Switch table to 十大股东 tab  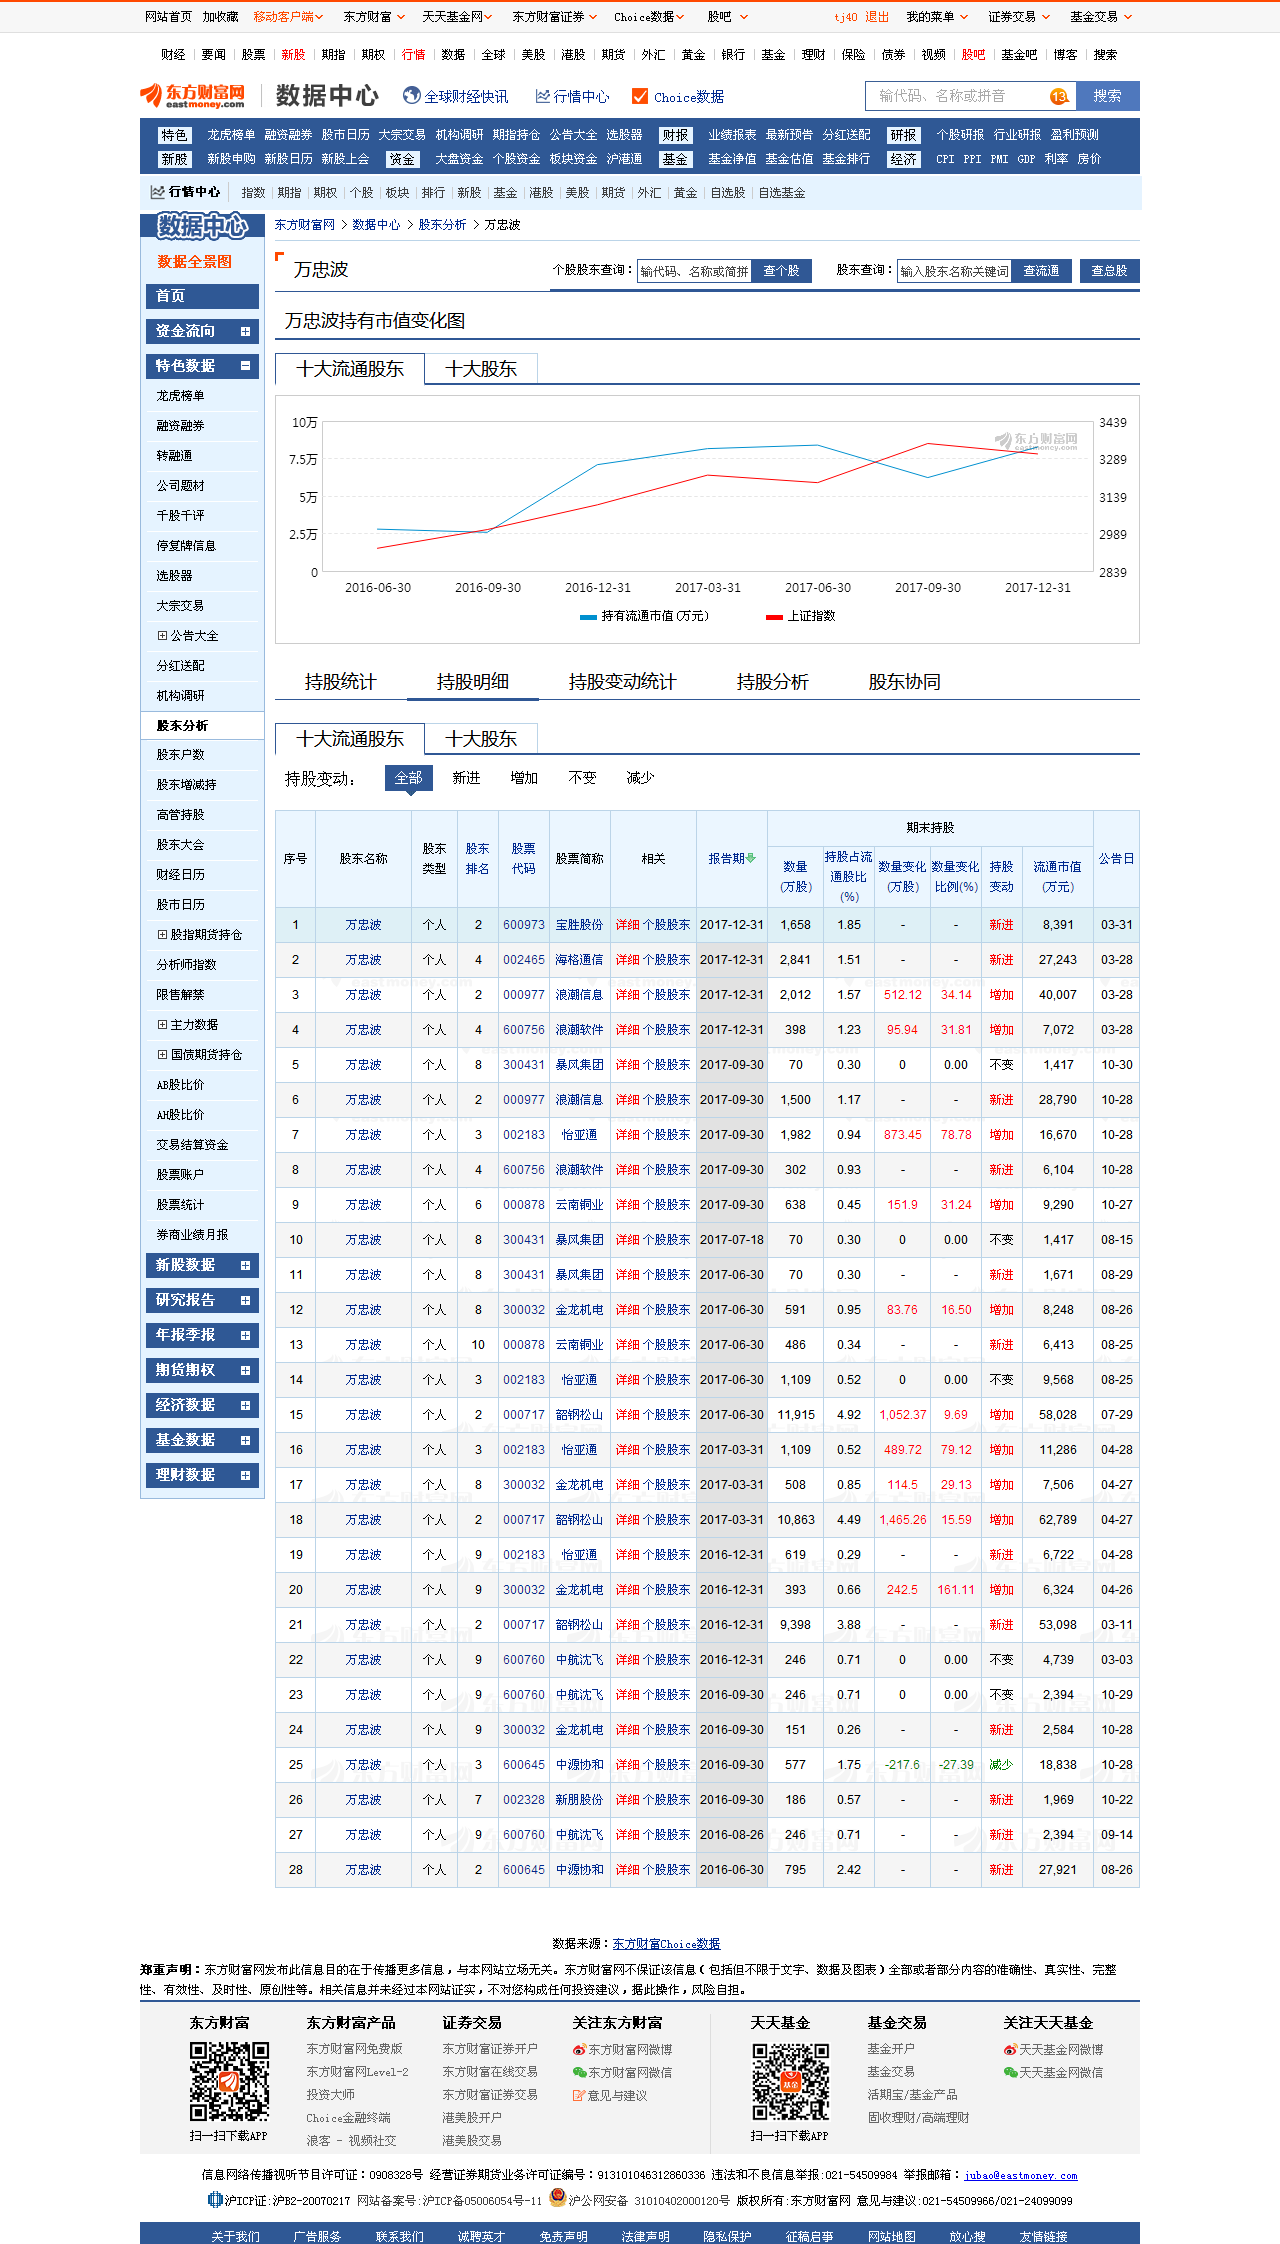[x=481, y=739]
